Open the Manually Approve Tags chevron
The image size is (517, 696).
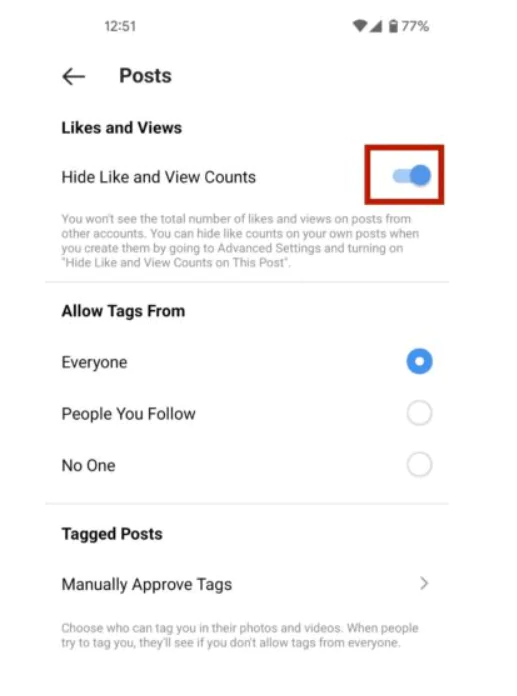click(424, 583)
